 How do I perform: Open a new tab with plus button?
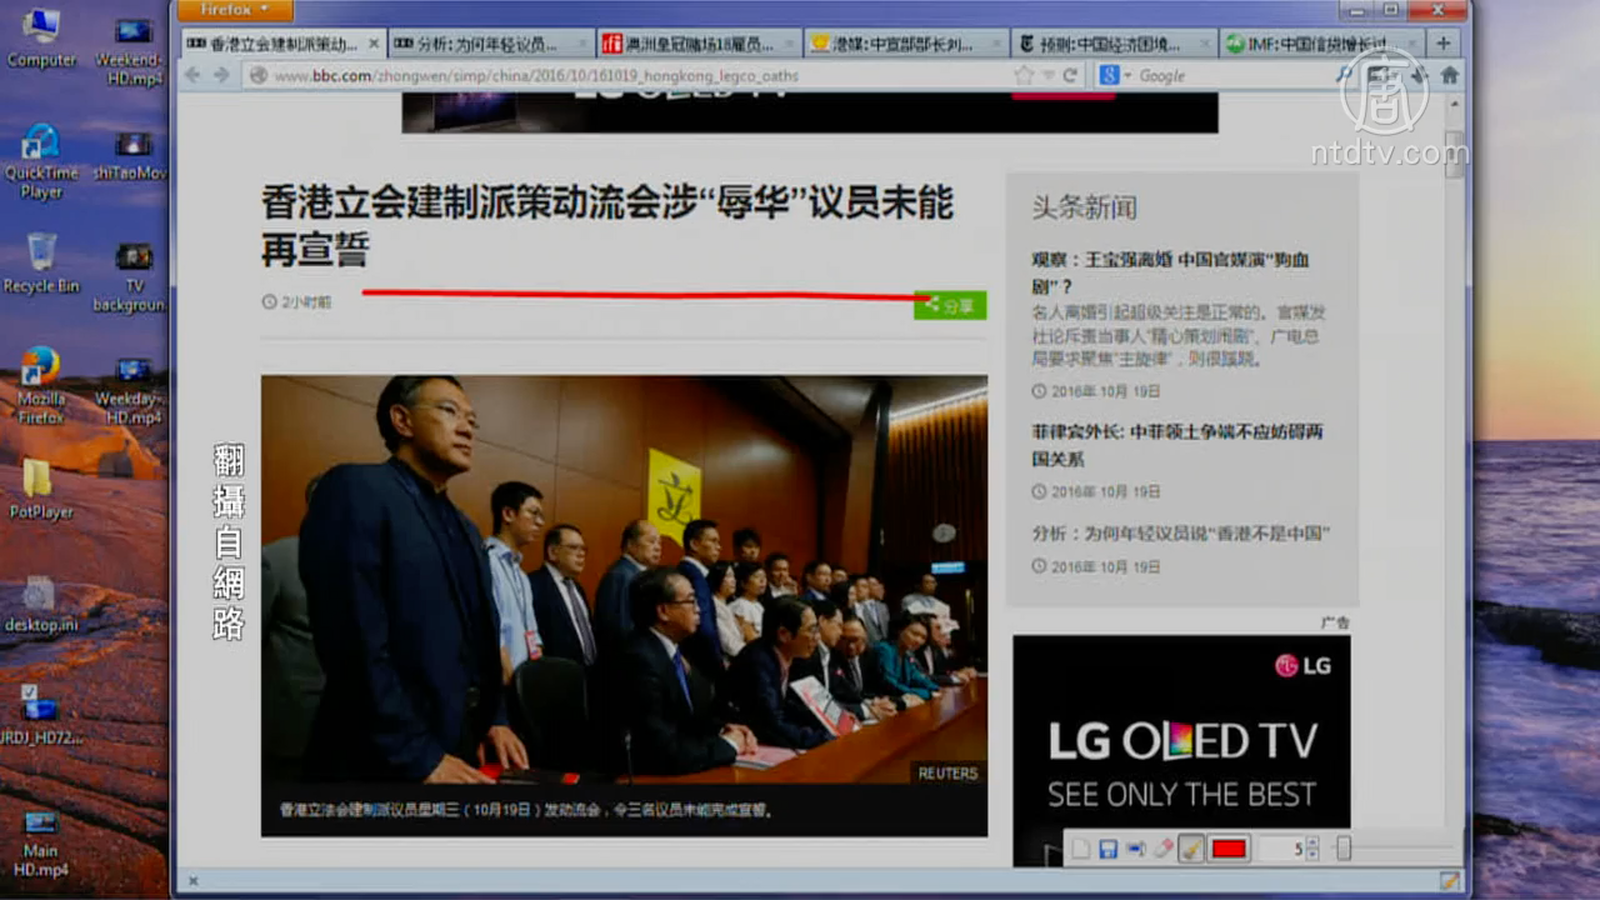coord(1443,43)
